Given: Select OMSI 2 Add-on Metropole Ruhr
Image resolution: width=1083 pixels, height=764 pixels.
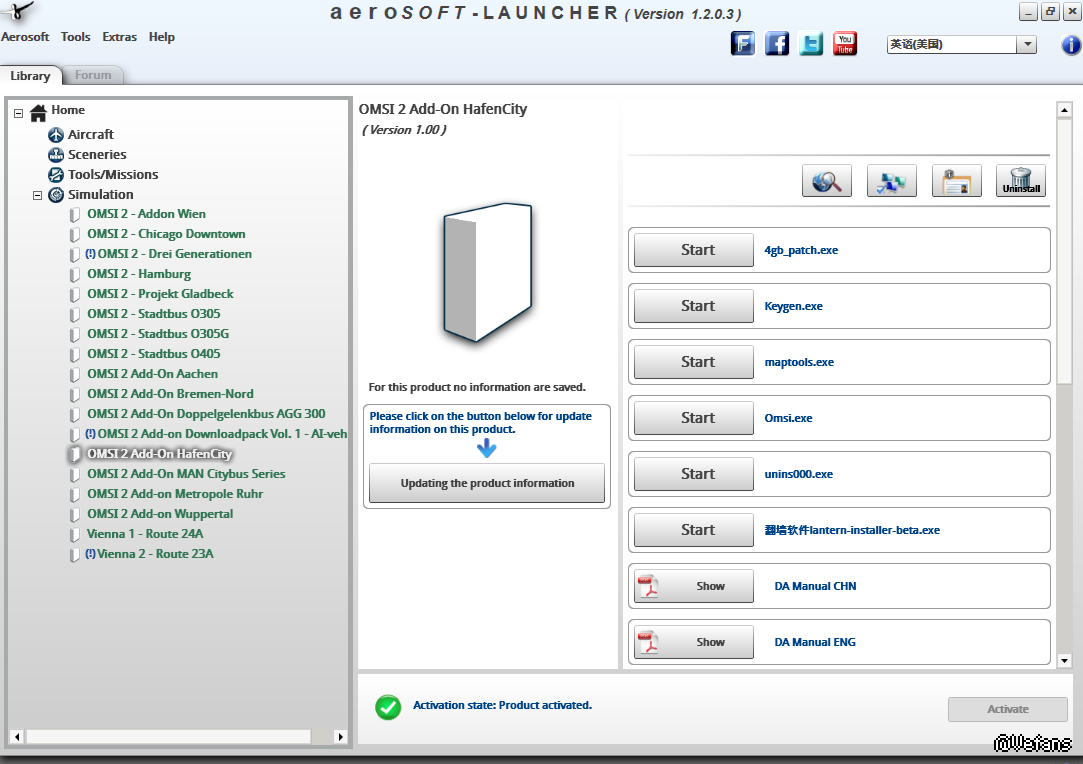Looking at the screenshot, I should coord(175,495).
